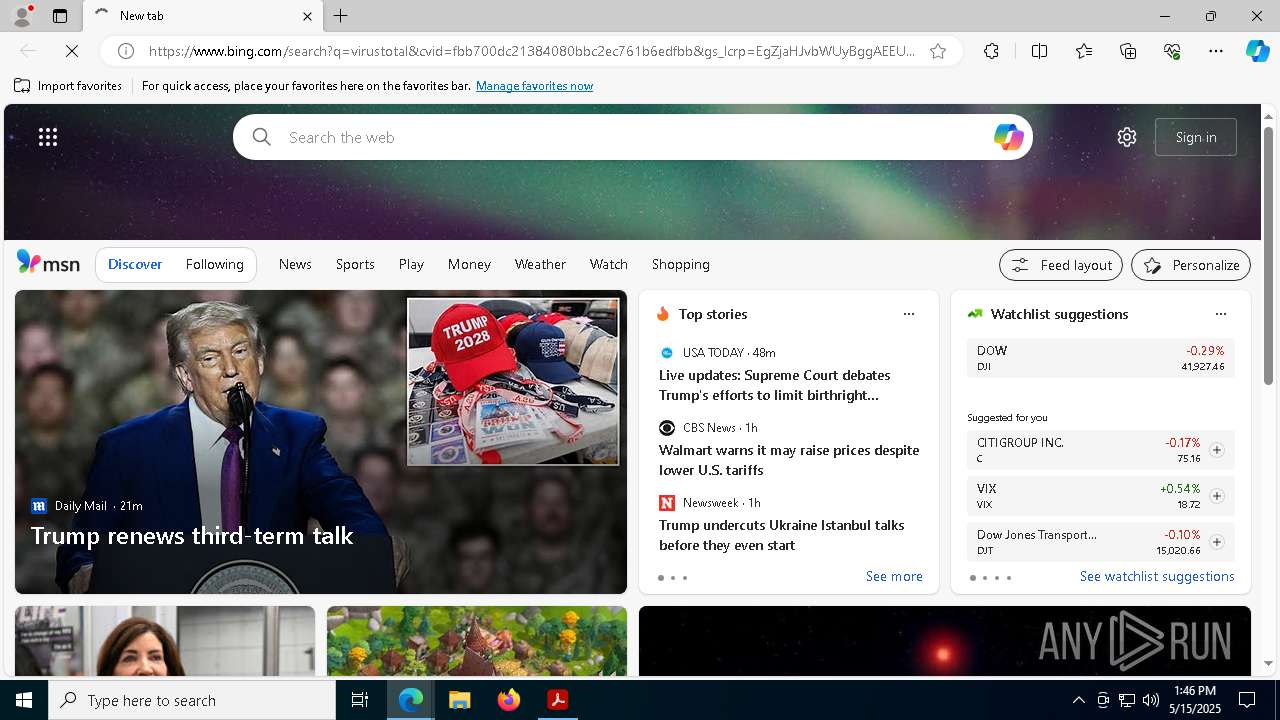
Task: Switch to the Following tab
Action: coord(214,264)
